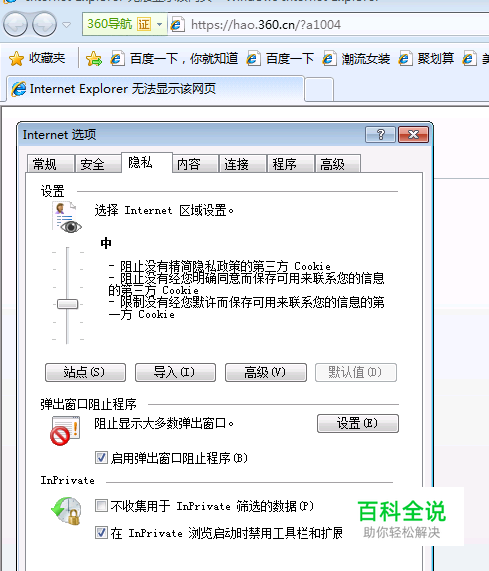Open the 360导航 certificate dropdown
489x571 pixels.
(x=159, y=24)
